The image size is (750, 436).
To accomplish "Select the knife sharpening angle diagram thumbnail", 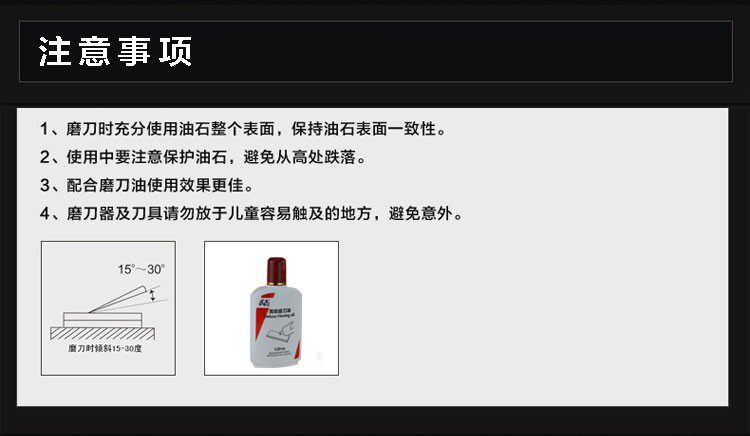I will click(x=108, y=308).
